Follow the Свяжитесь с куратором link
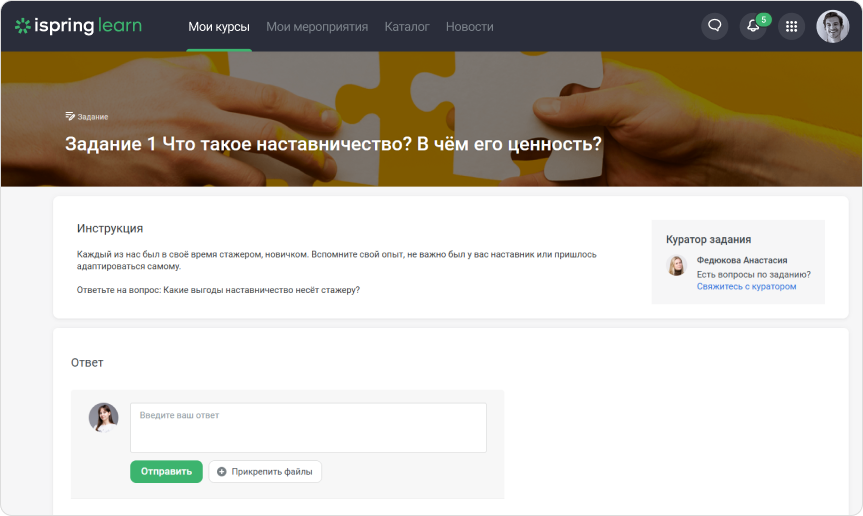 point(746,286)
